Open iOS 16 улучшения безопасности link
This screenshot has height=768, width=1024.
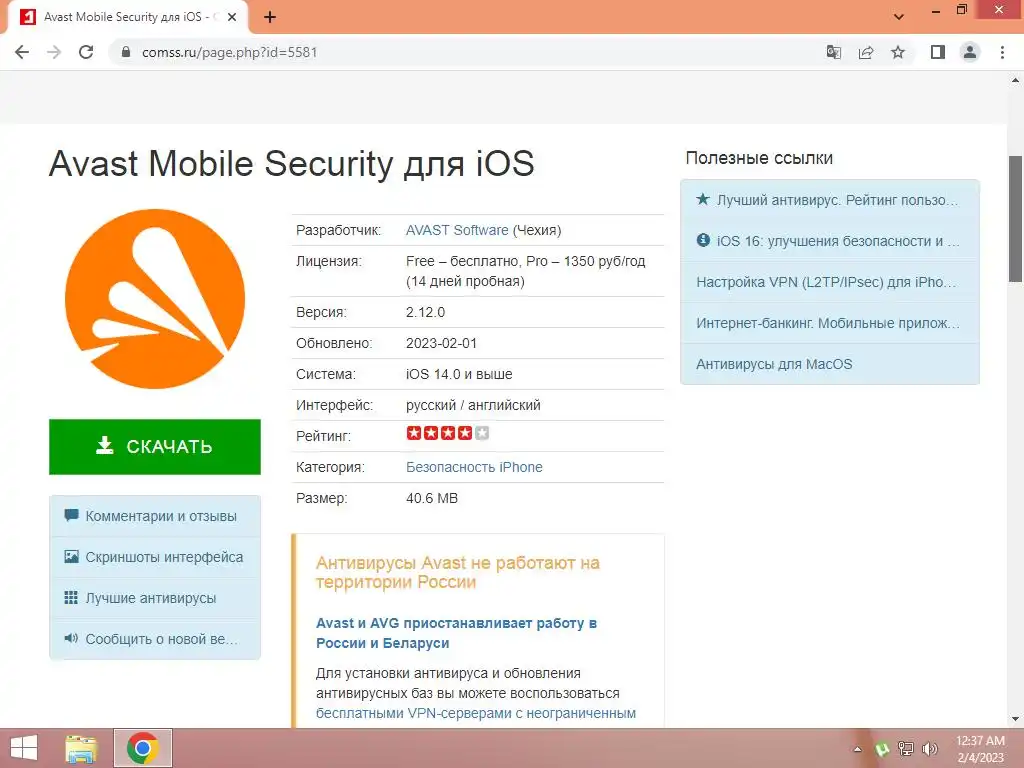tap(830, 241)
